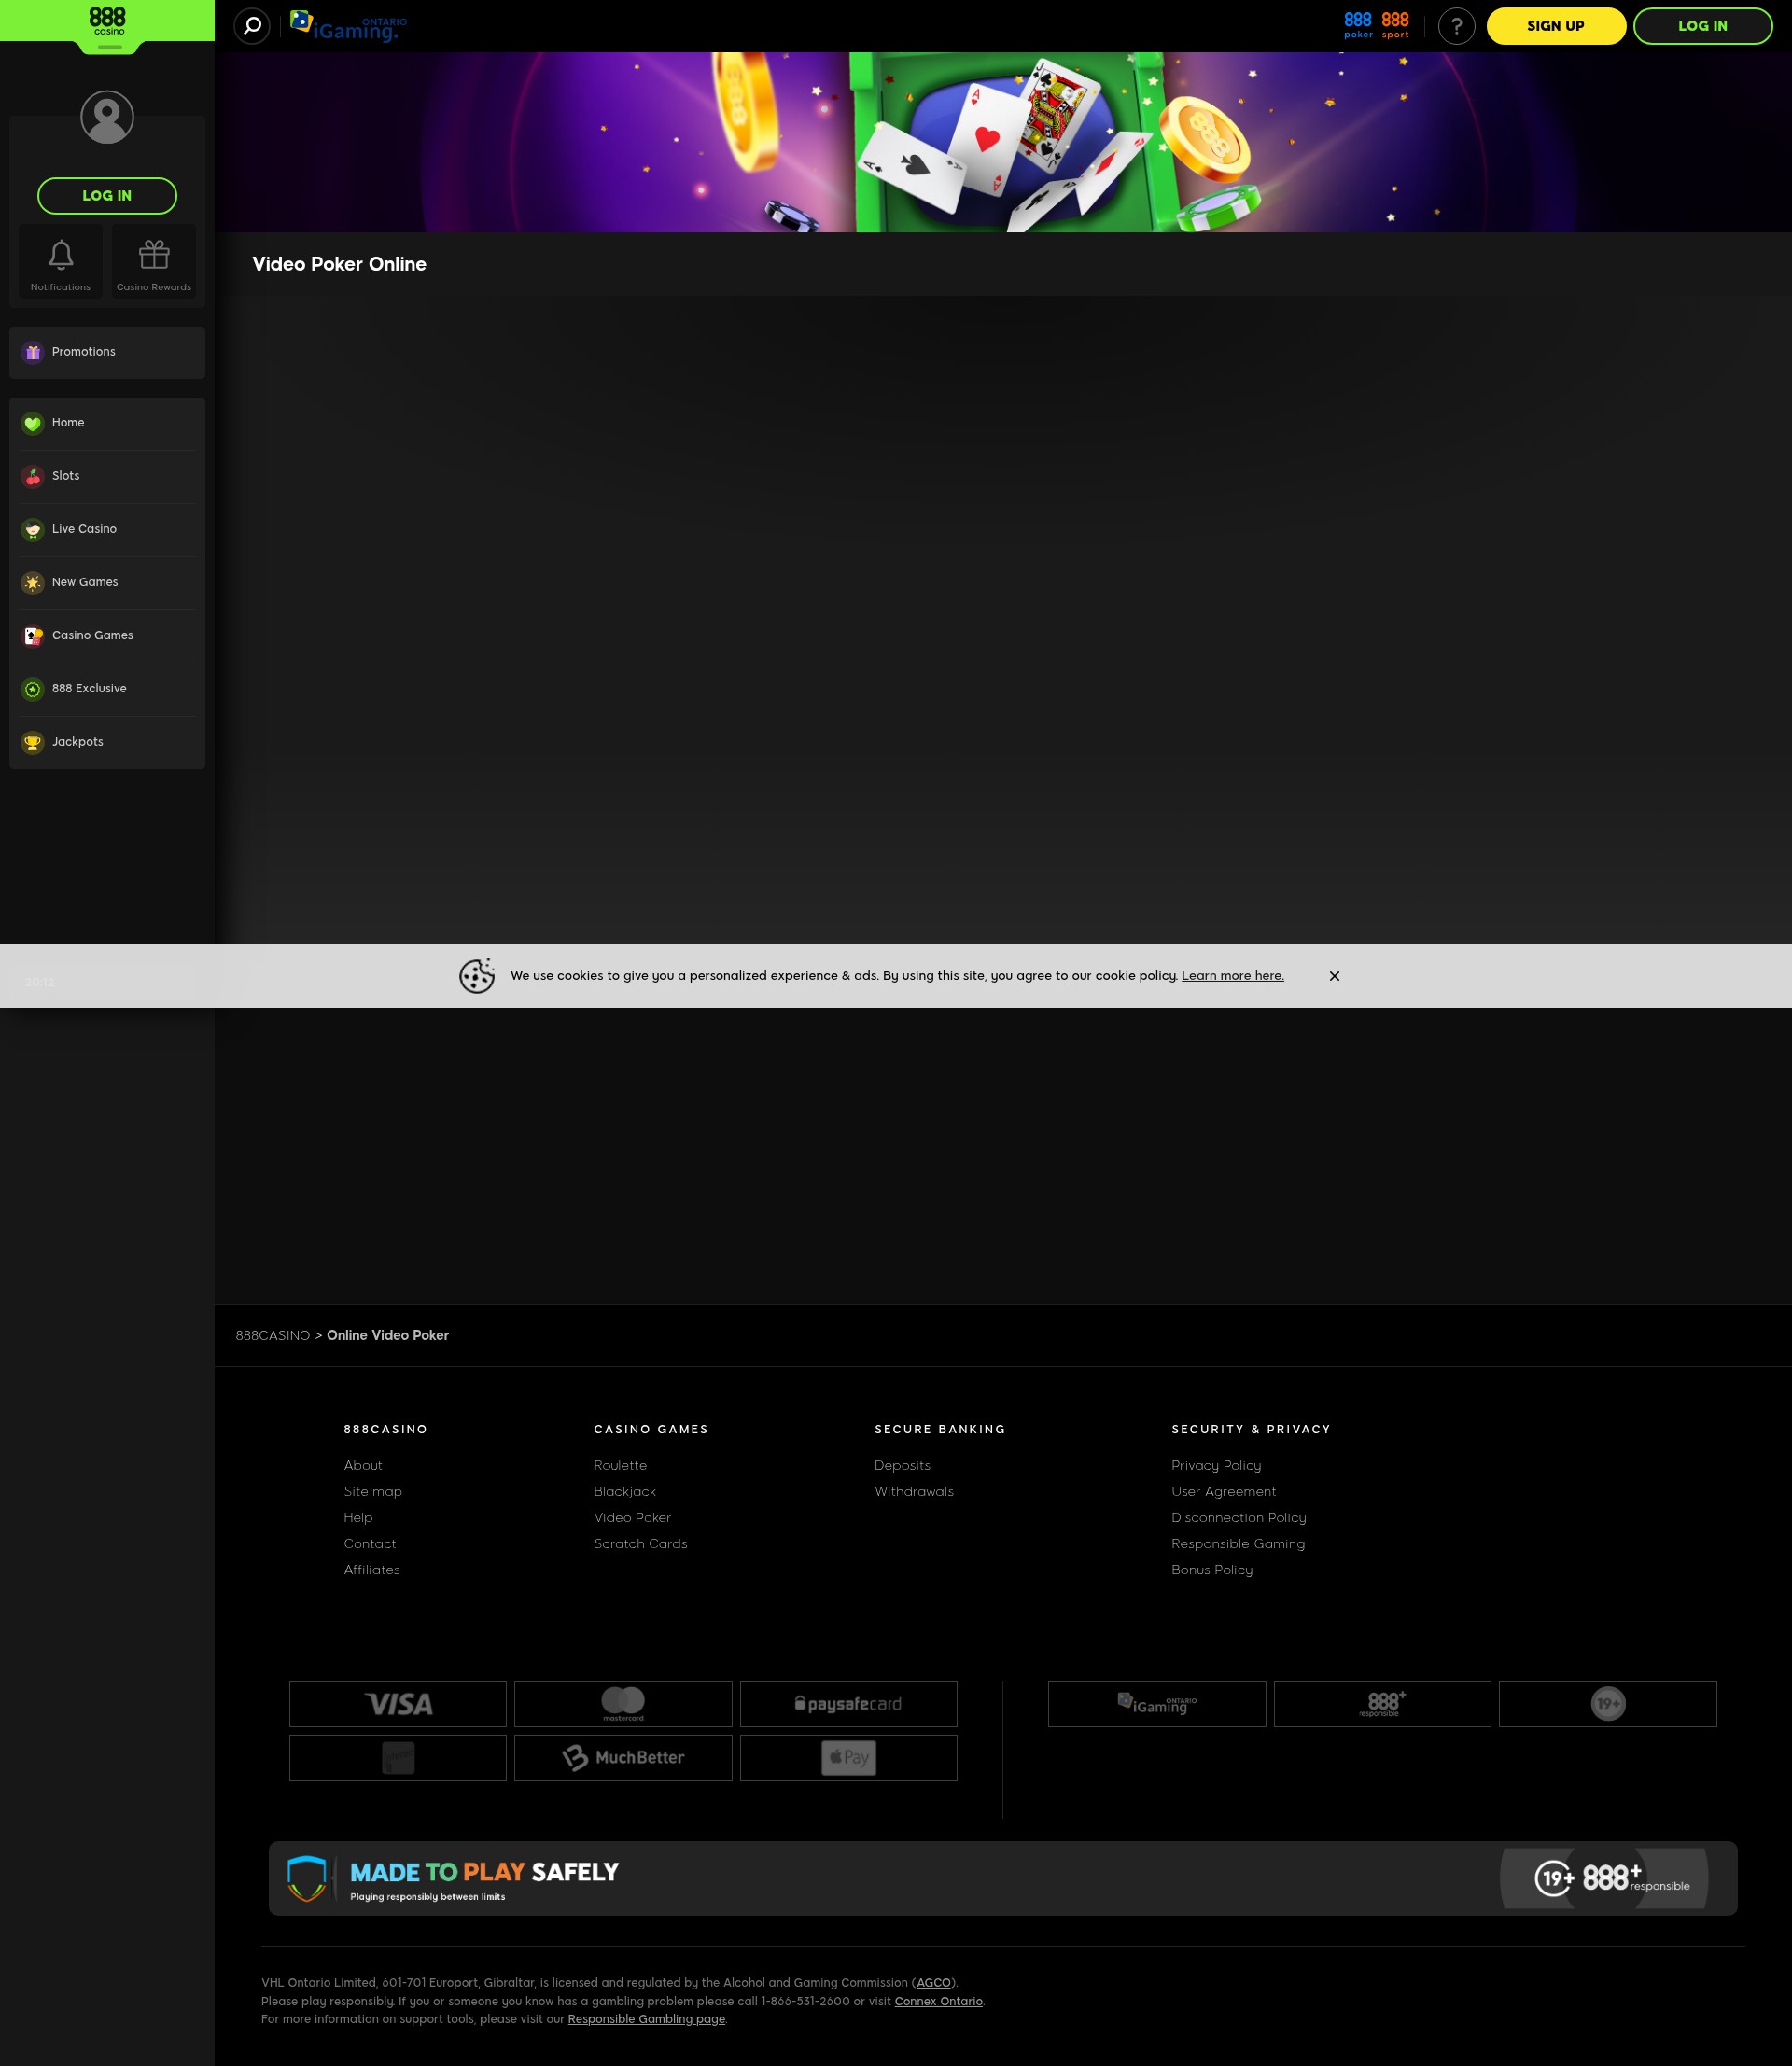Image resolution: width=1792 pixels, height=2066 pixels.
Task: Click the Mastercard payment logo
Action: click(x=623, y=1704)
